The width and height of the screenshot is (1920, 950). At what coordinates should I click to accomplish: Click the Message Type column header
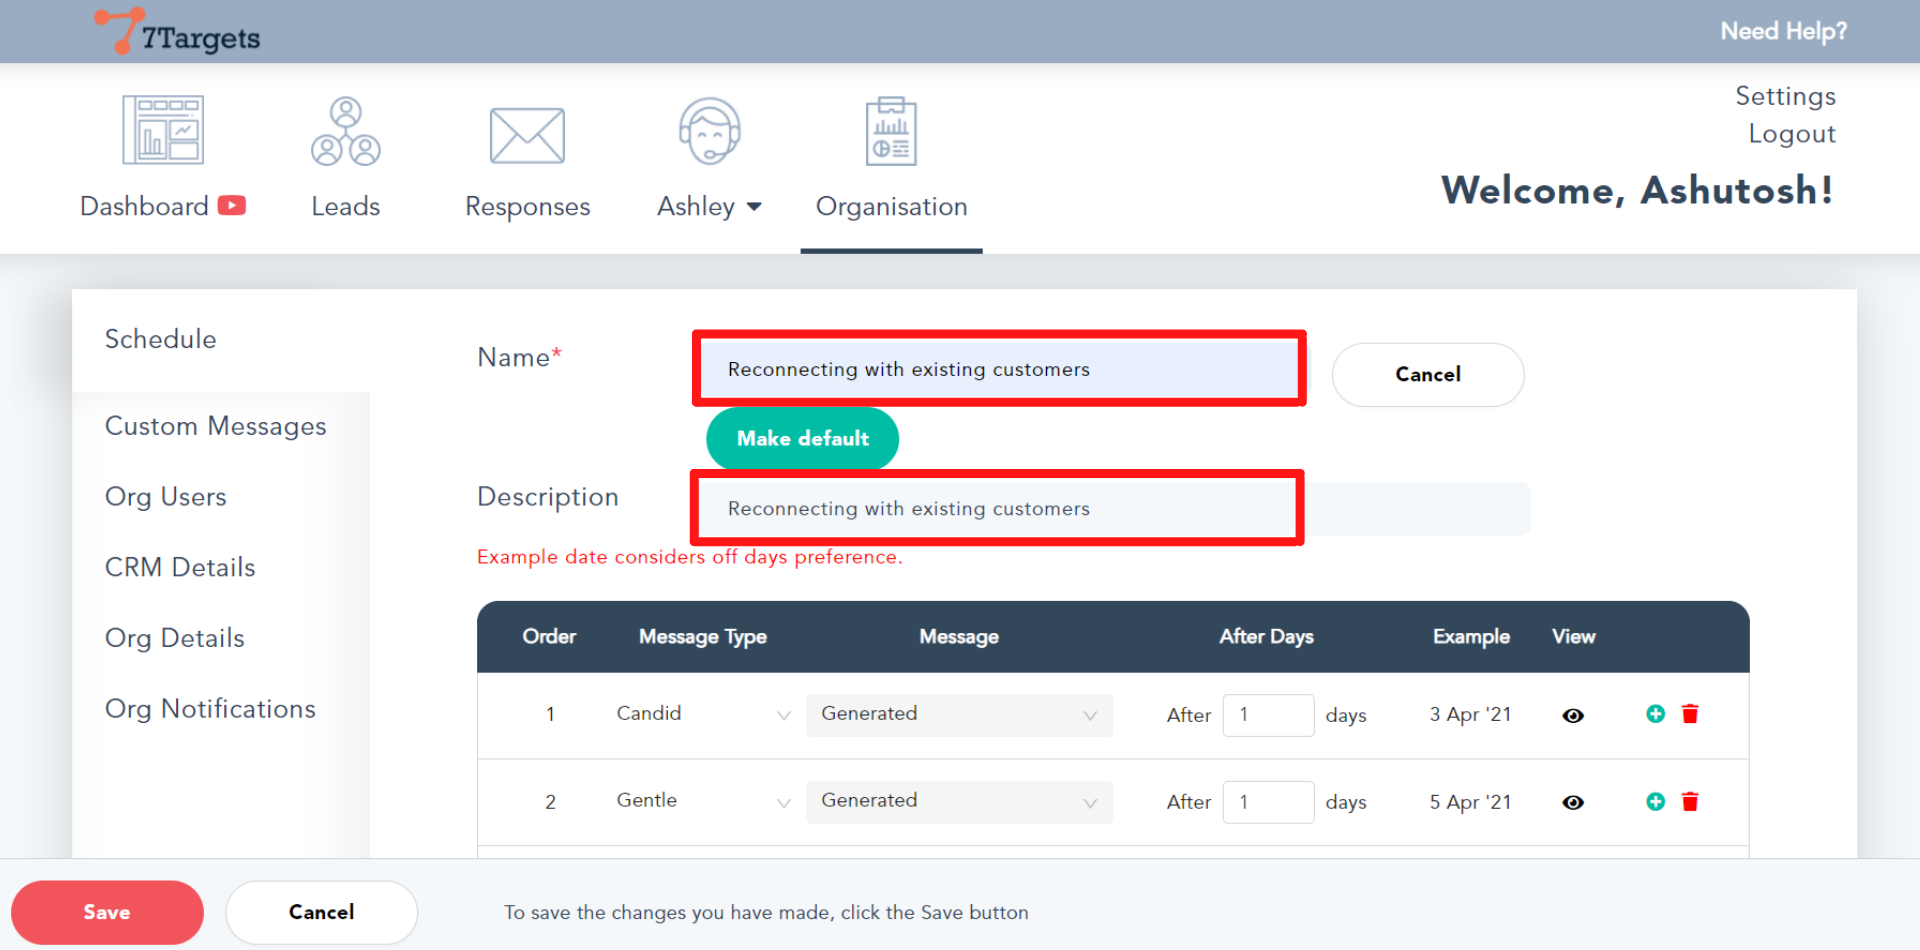(x=703, y=637)
